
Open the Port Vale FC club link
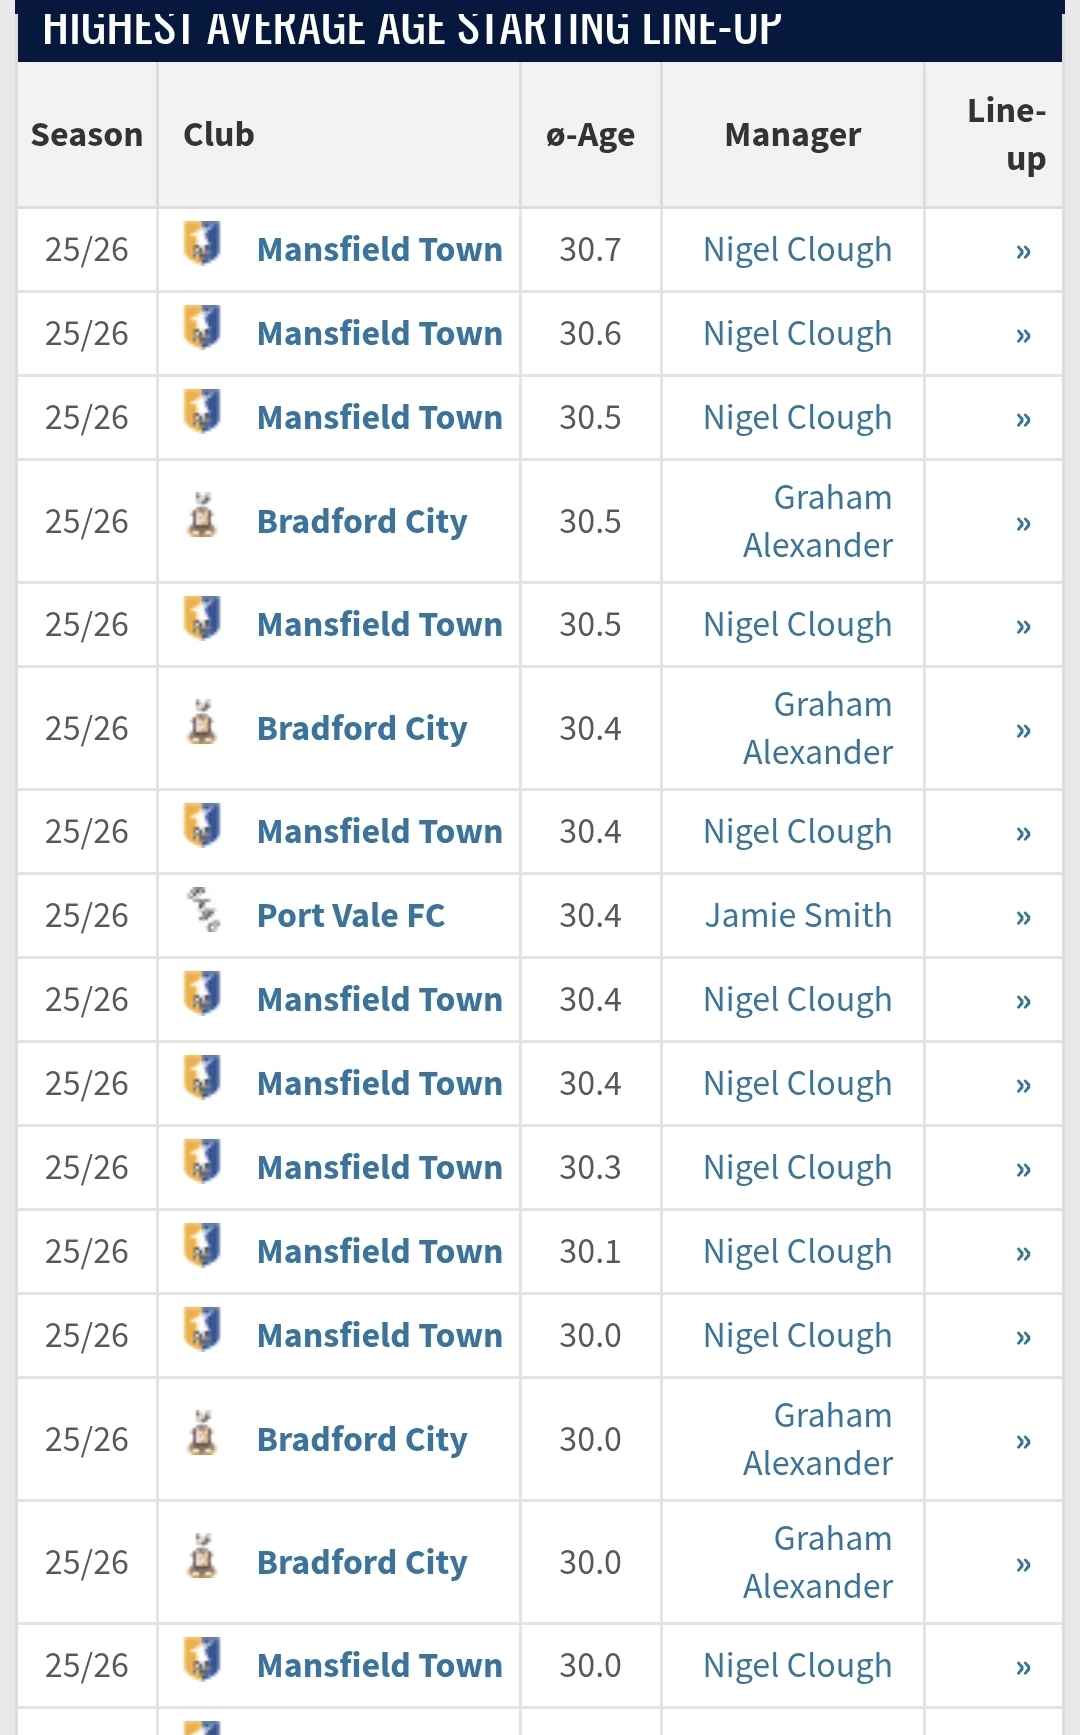coord(351,916)
